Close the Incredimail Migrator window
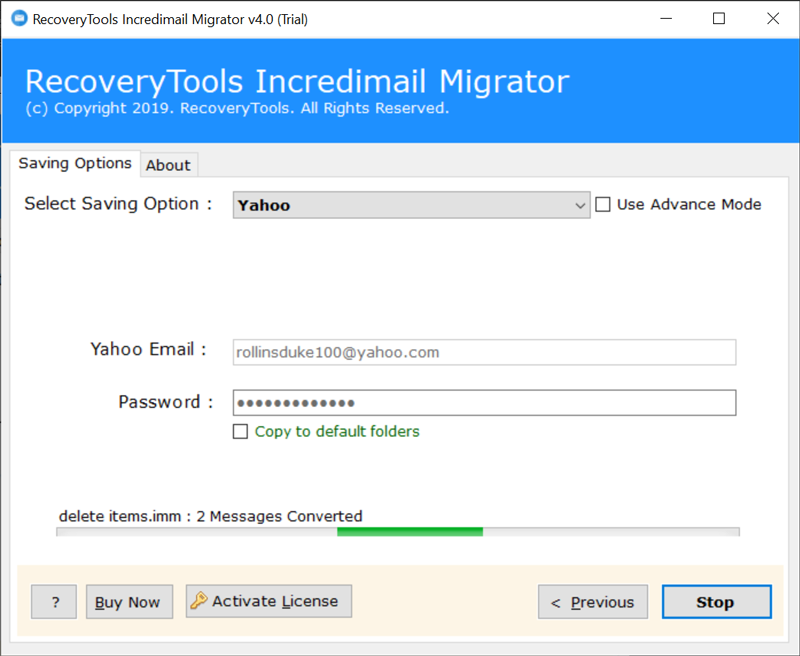The image size is (800, 656). tap(773, 19)
